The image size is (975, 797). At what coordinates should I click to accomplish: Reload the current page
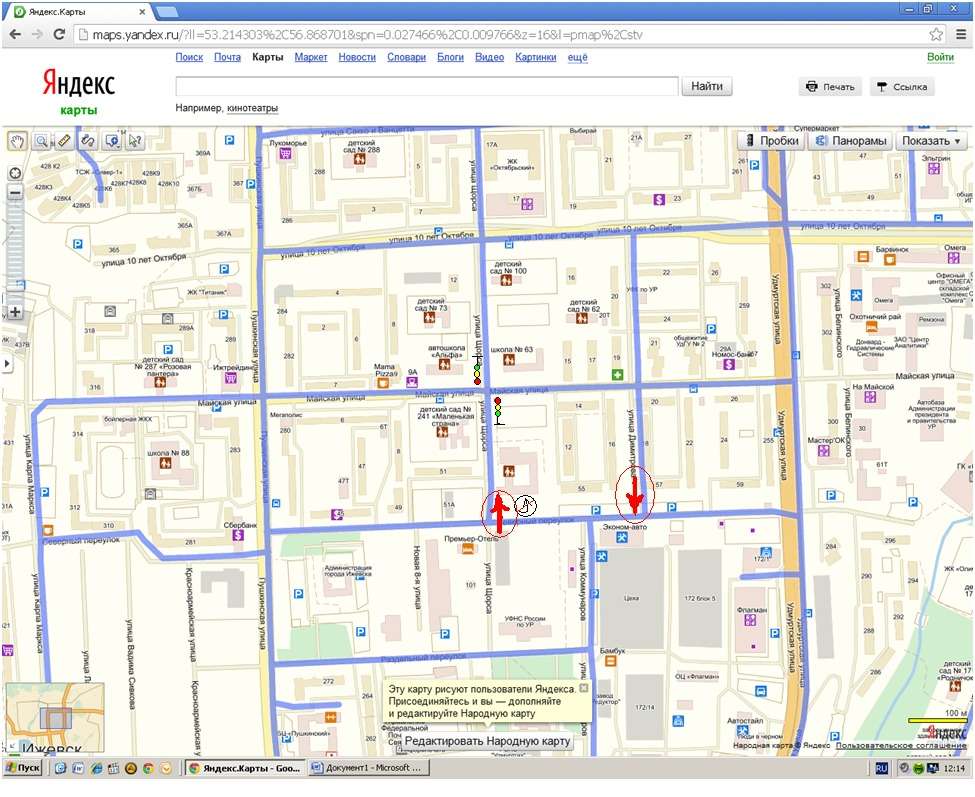tap(59, 35)
